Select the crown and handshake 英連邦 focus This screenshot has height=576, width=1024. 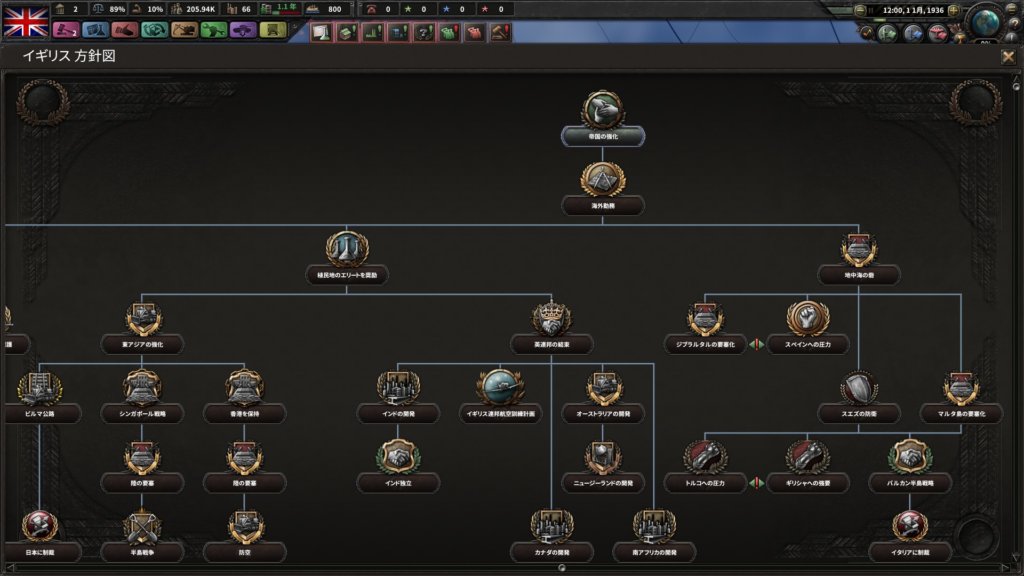[552, 327]
